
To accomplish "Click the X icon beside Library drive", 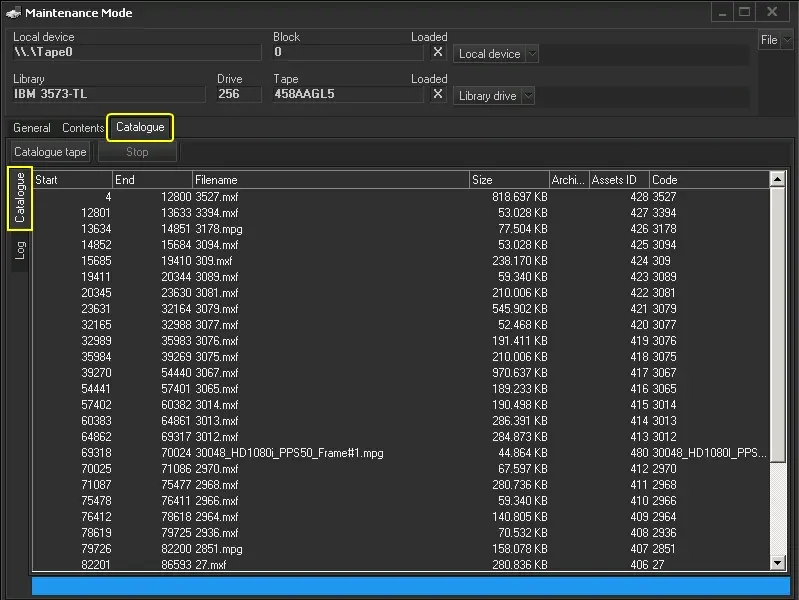I will [438, 95].
